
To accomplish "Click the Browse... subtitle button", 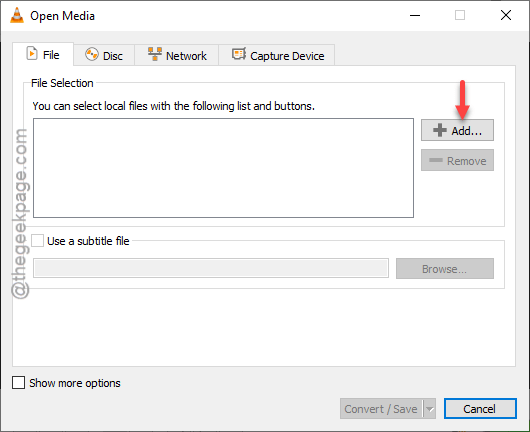I will click(445, 269).
